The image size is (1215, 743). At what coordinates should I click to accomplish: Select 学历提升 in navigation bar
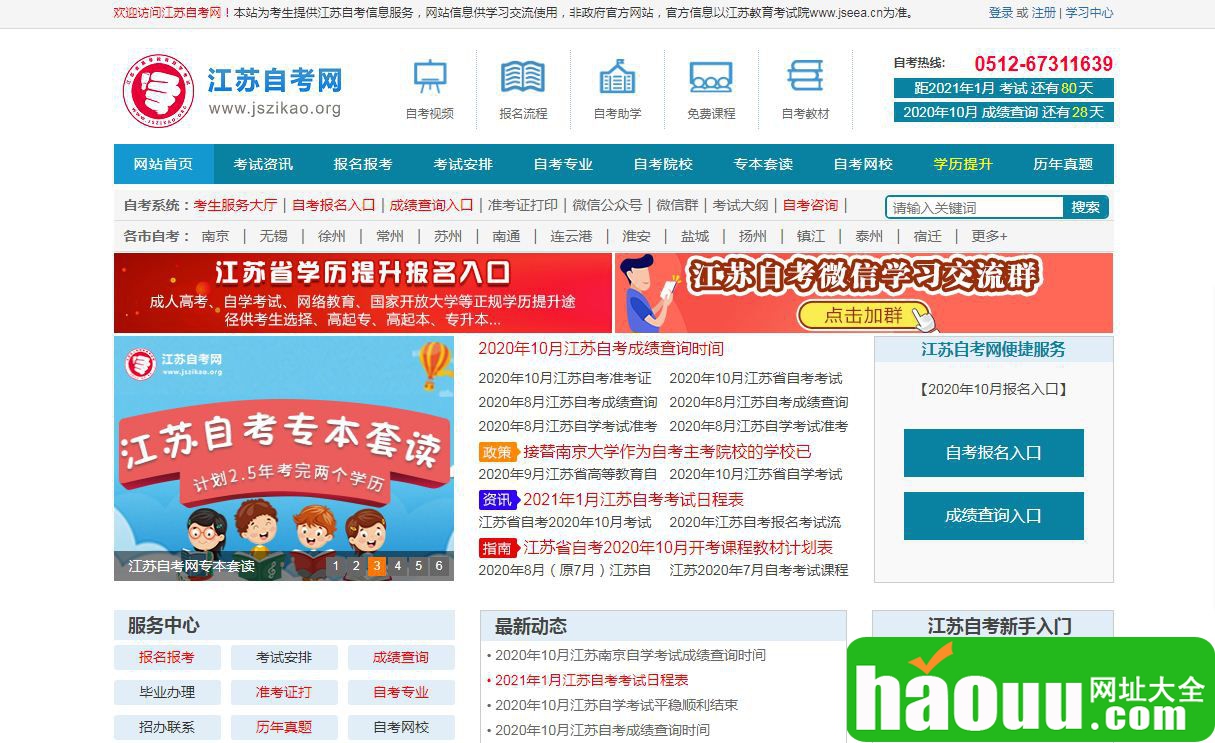pos(963,164)
